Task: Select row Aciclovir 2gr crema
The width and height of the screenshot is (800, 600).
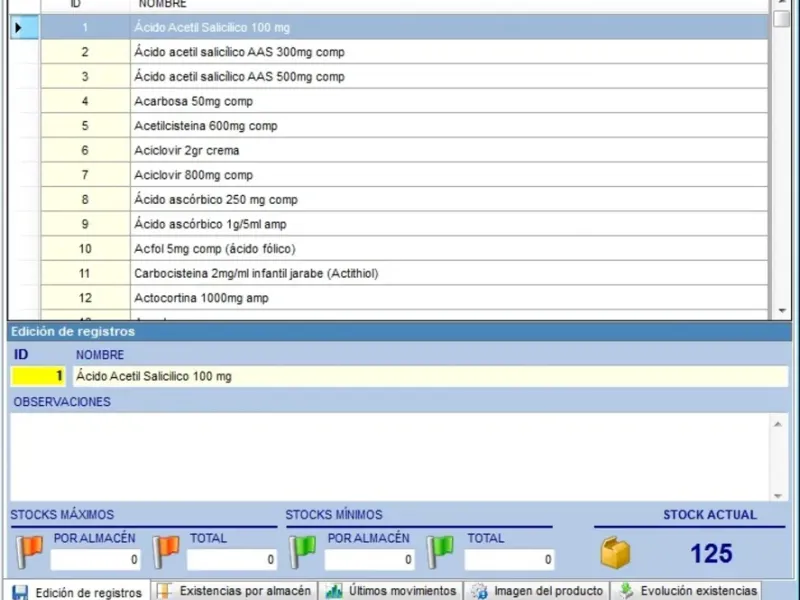Action: (449, 151)
